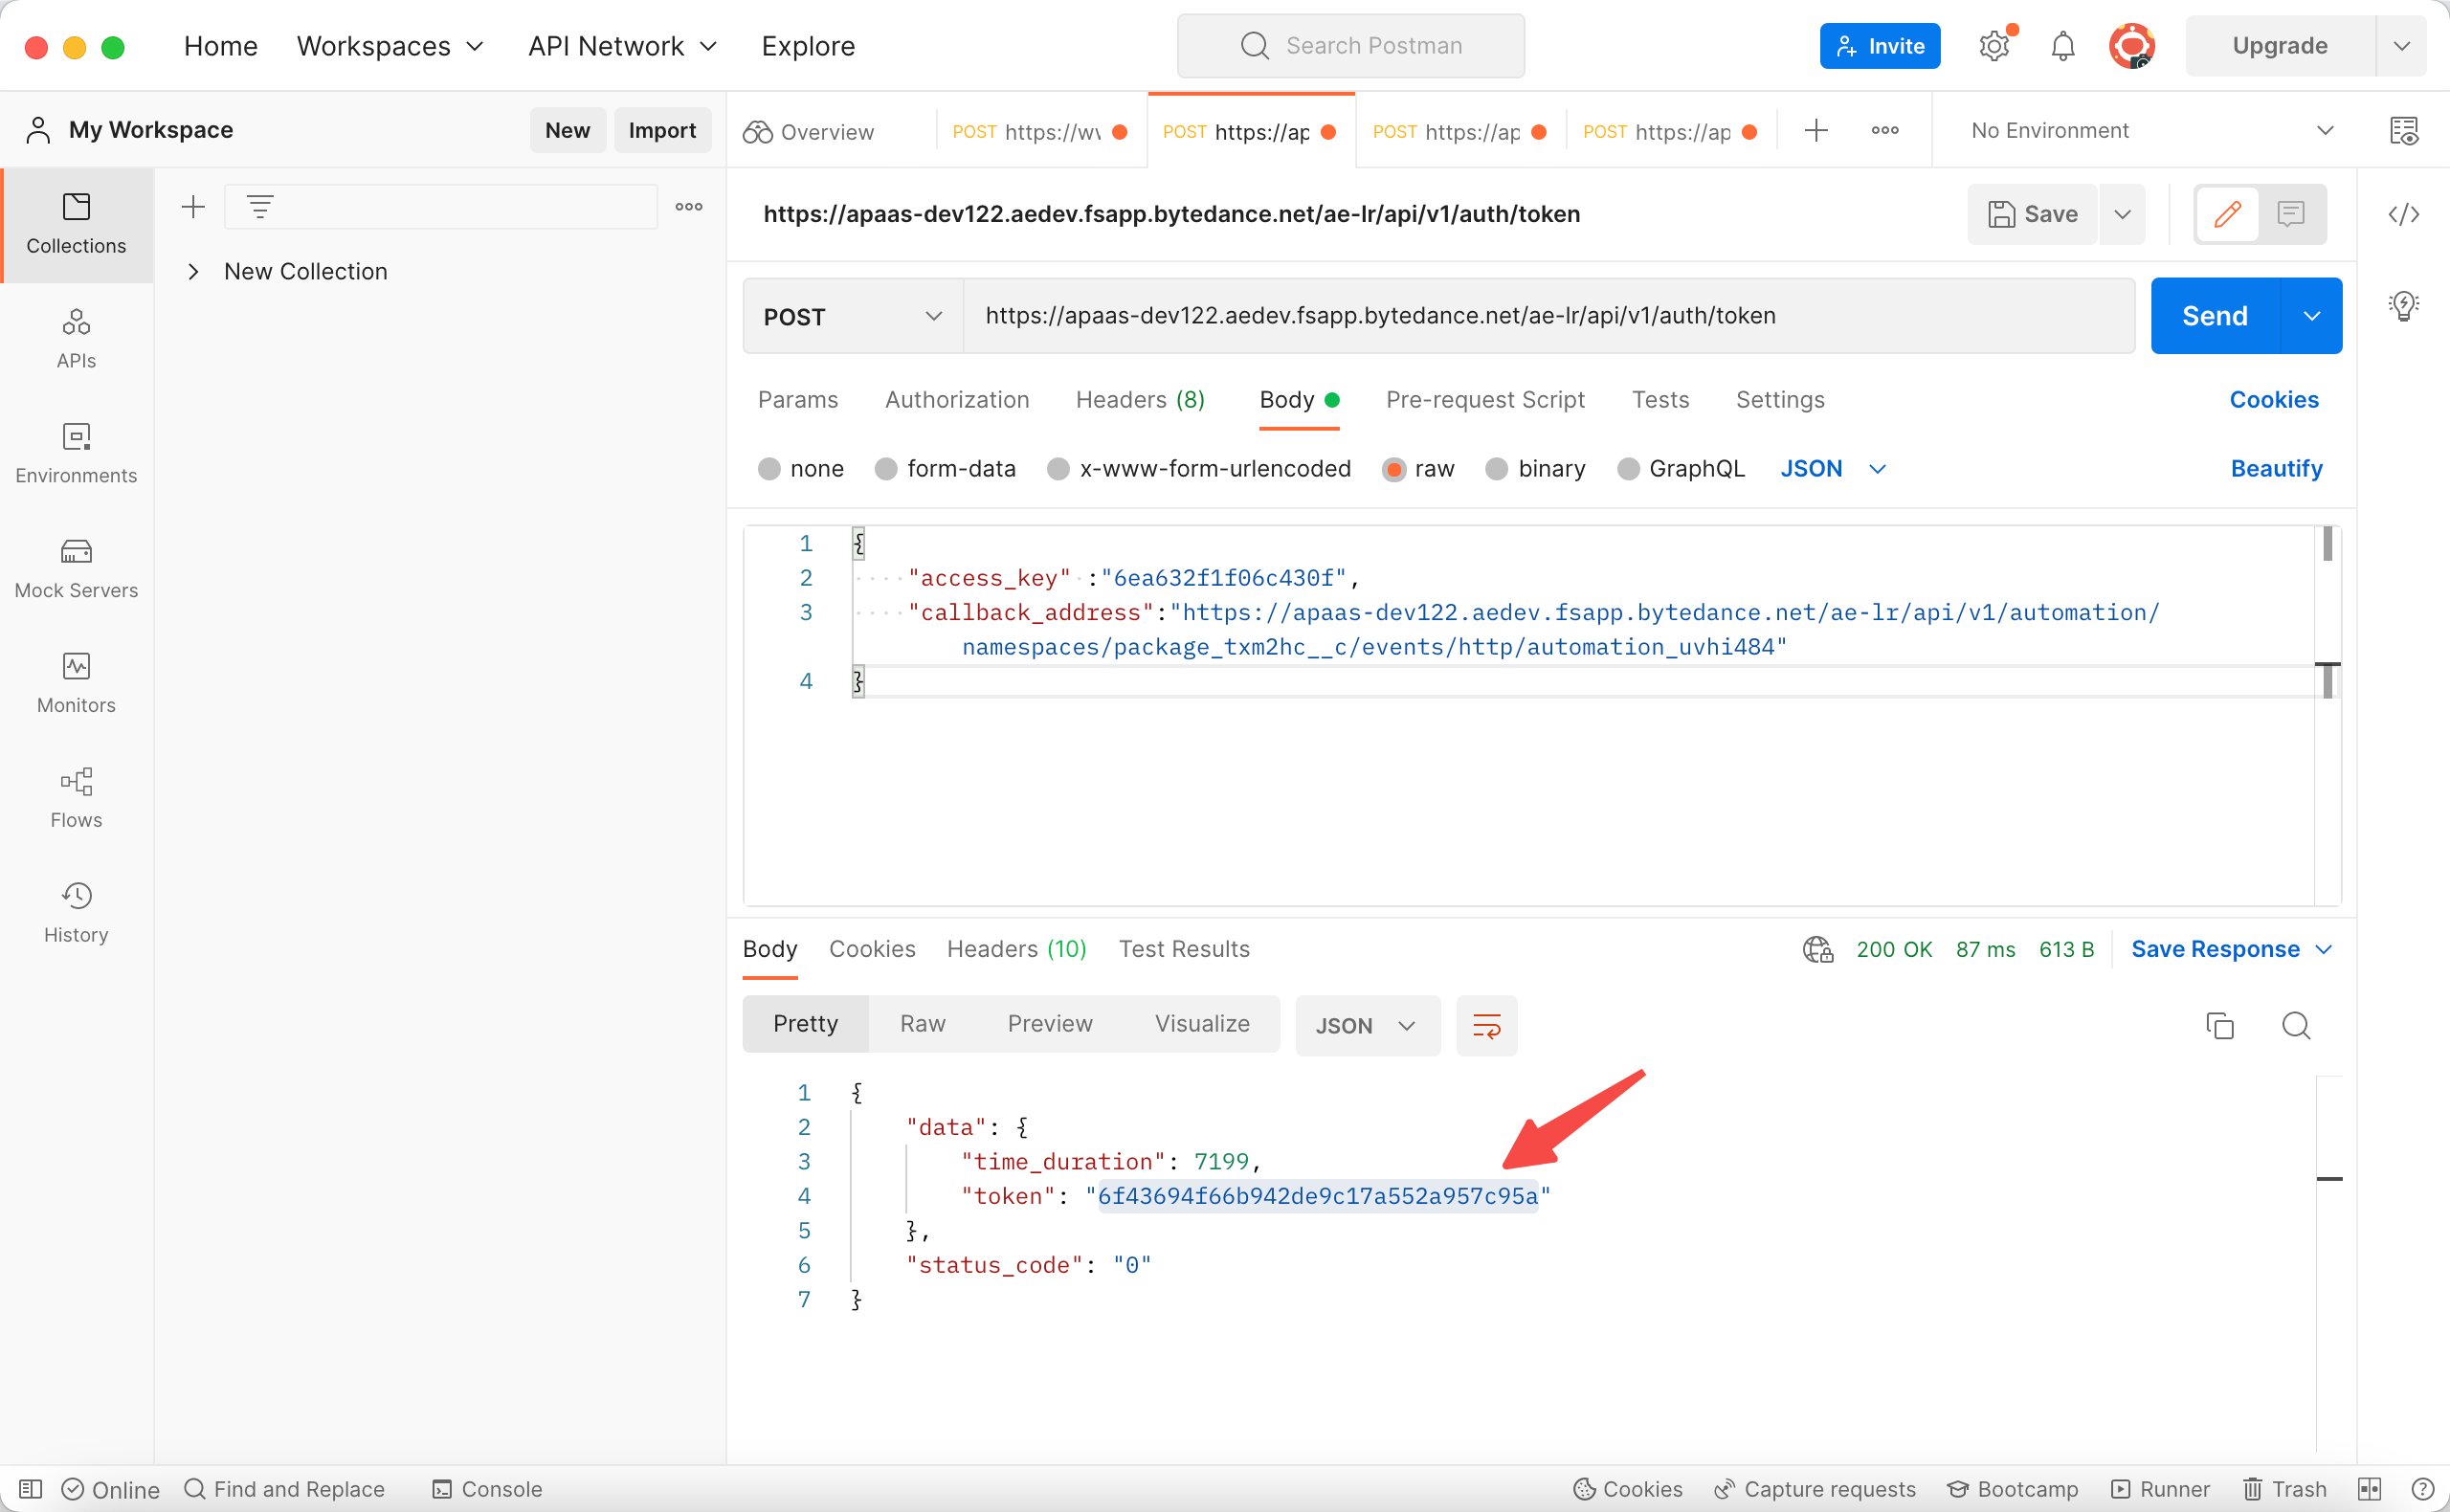Open the notifications bell
The image size is (2450, 1512).
pyautogui.click(x=2062, y=46)
